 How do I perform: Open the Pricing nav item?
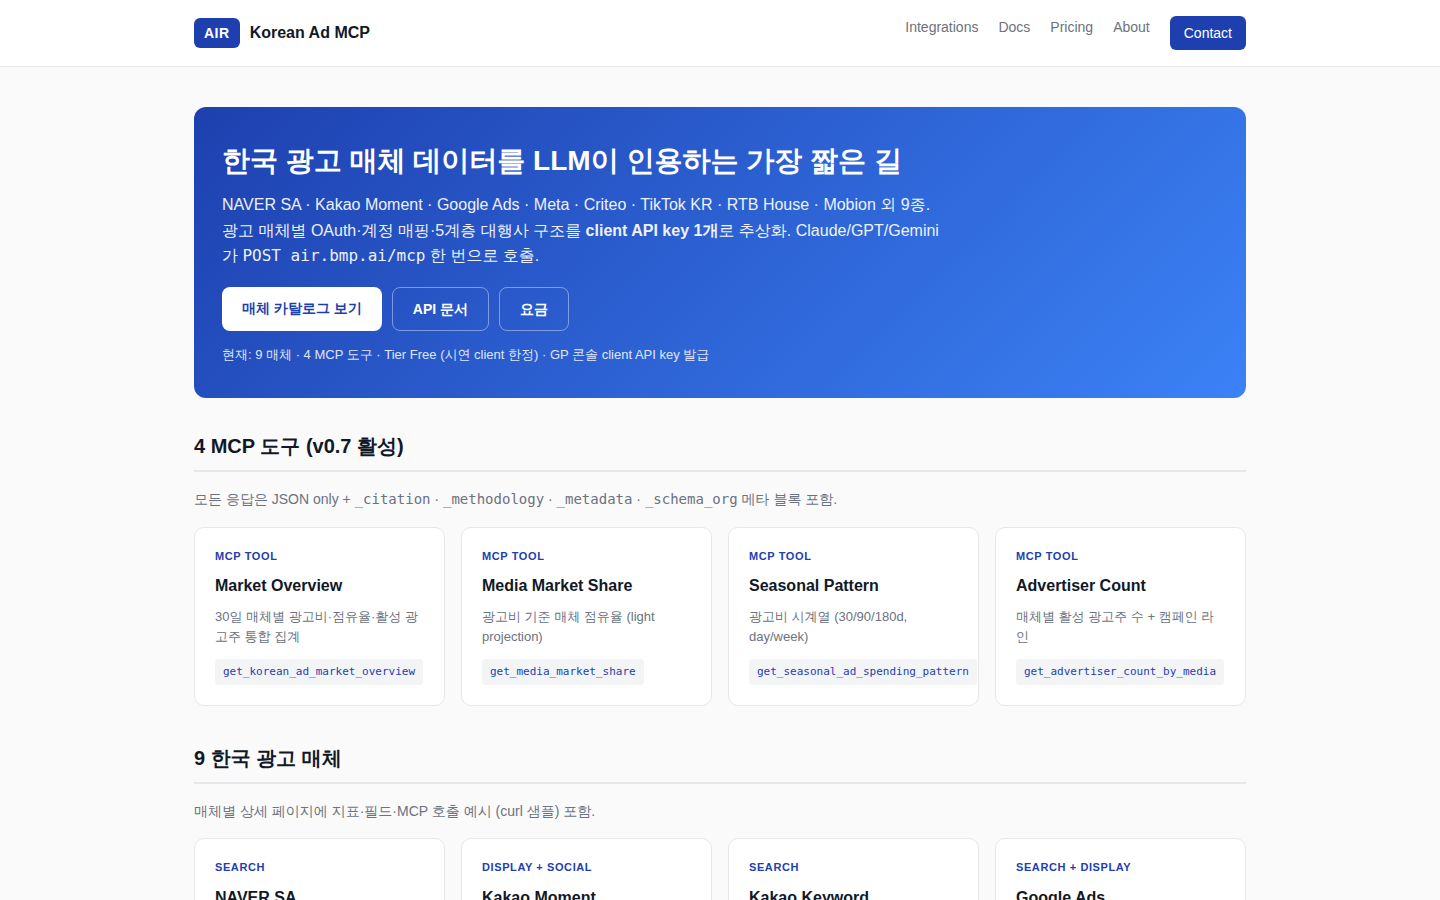coord(1071,27)
